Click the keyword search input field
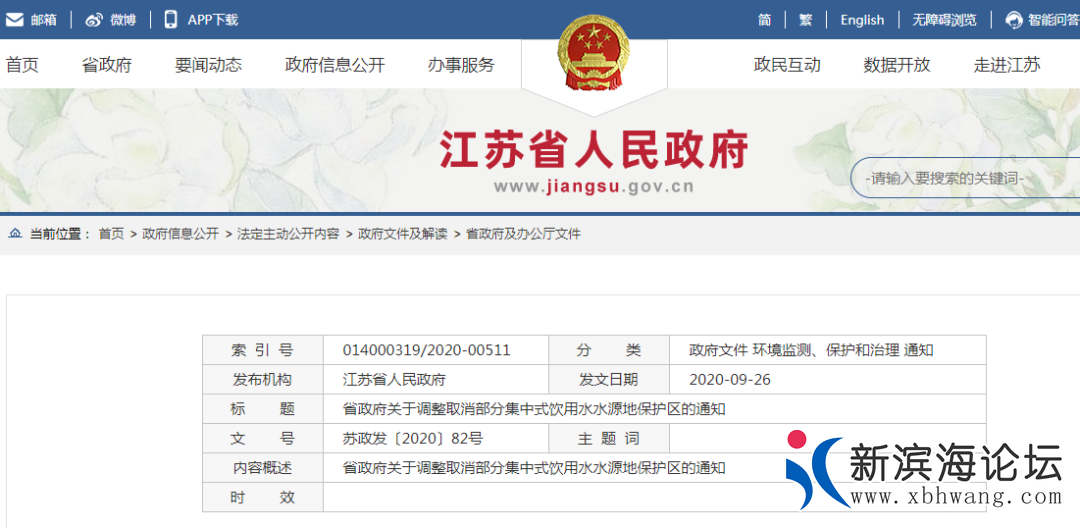This screenshot has width=1080, height=528. tap(966, 178)
